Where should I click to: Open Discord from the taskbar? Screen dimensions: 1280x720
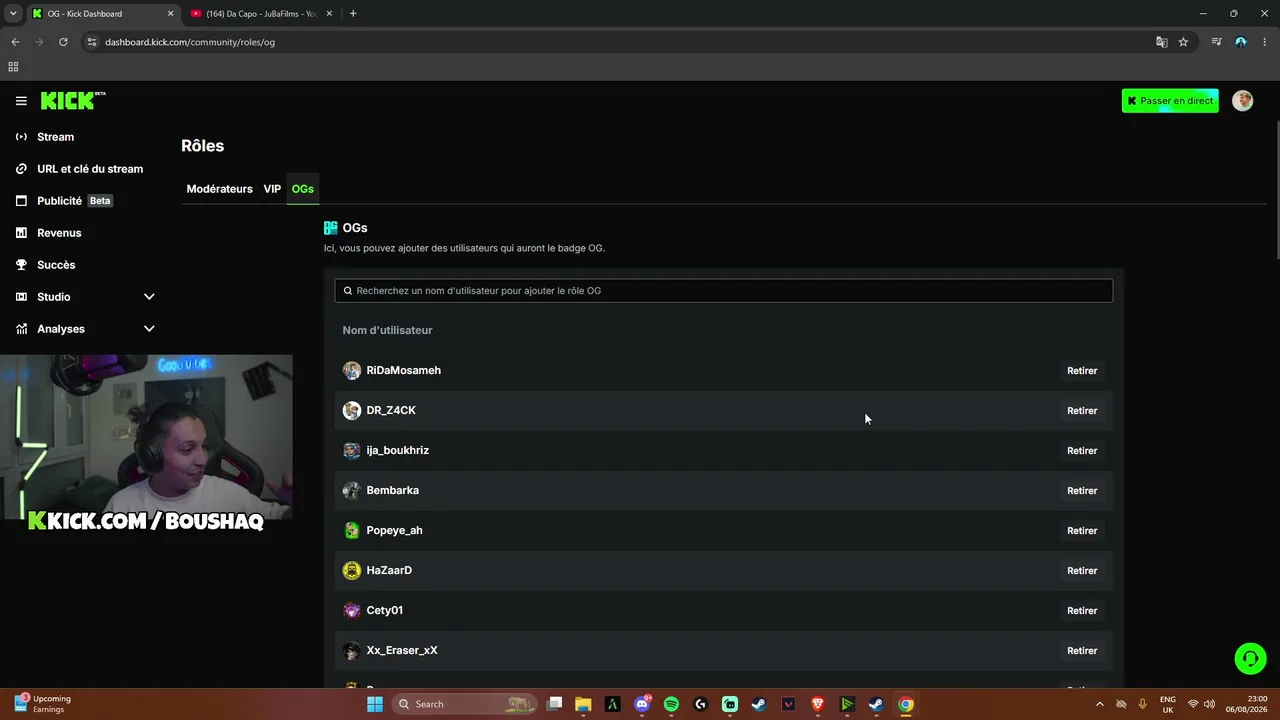pos(642,704)
